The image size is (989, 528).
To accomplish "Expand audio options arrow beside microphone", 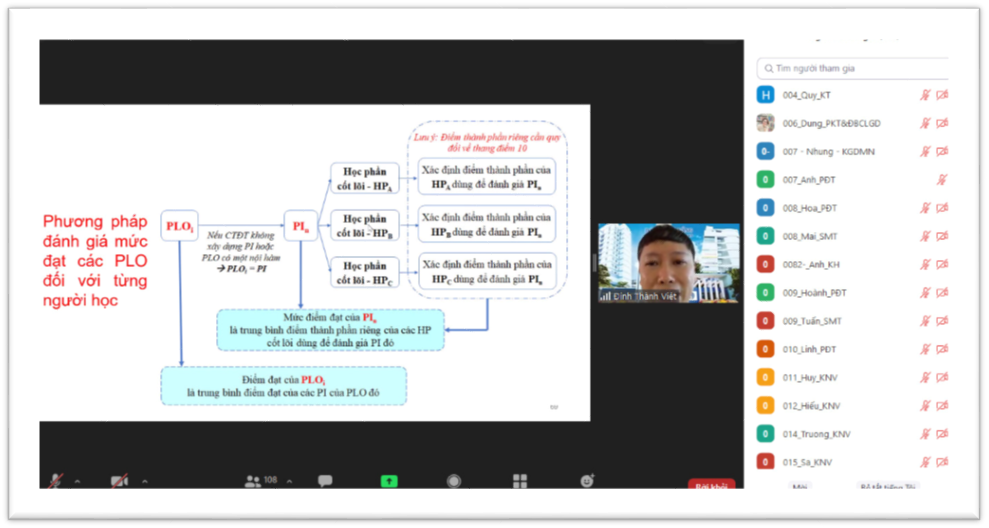I will pyautogui.click(x=78, y=481).
